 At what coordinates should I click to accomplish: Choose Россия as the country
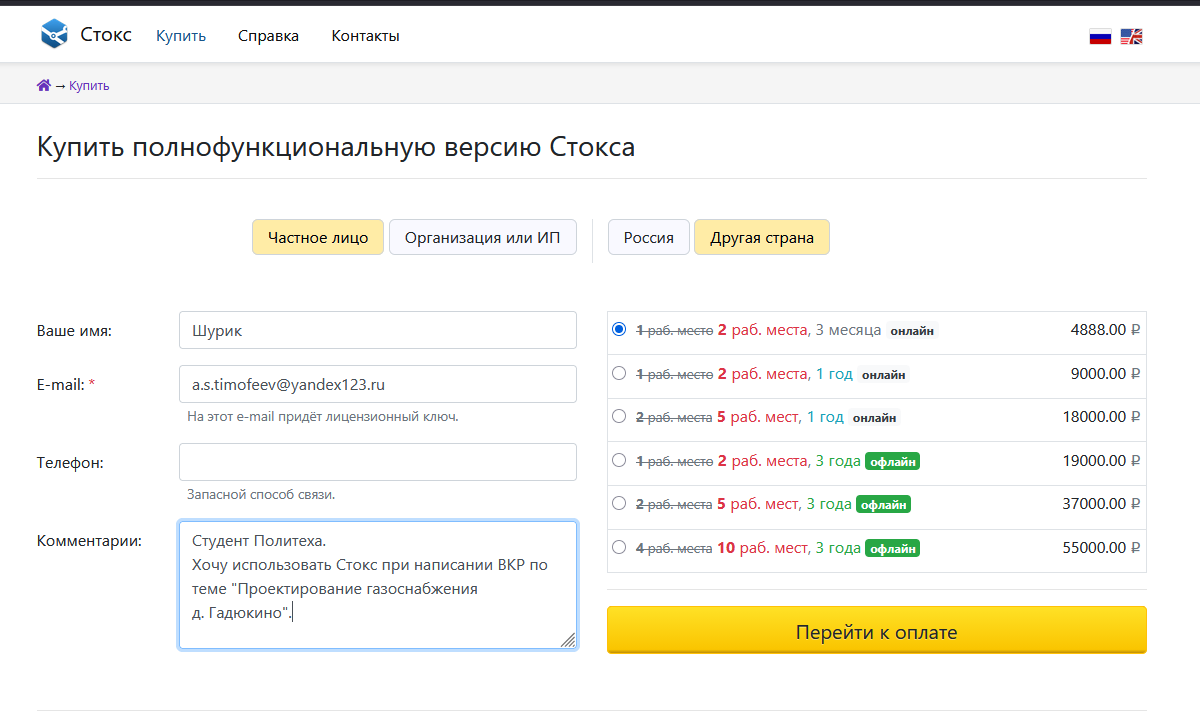648,238
